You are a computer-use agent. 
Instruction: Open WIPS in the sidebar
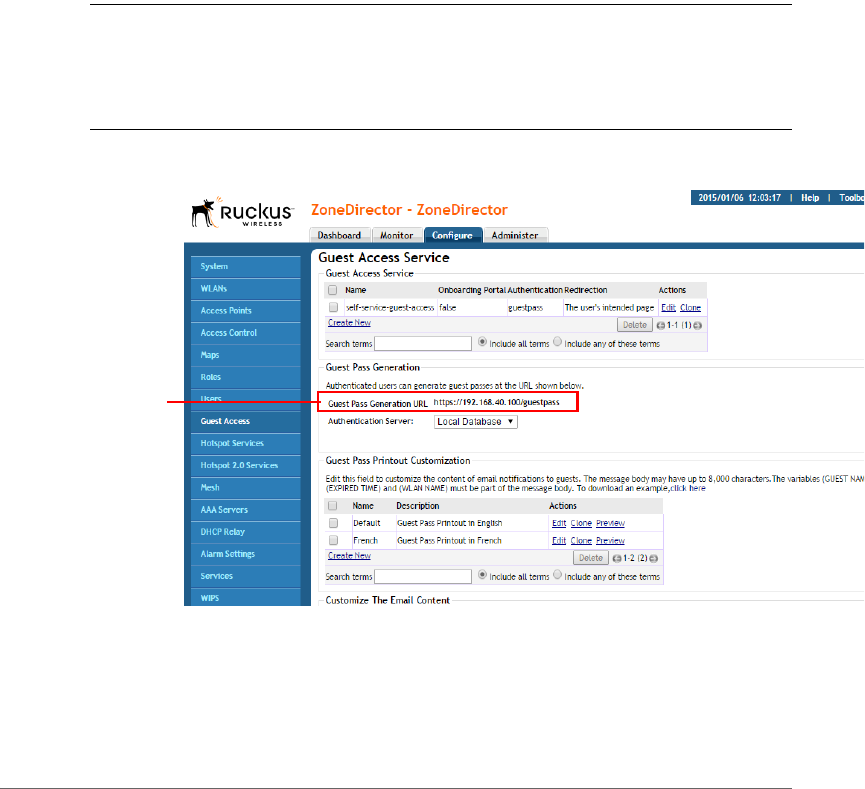coord(245,598)
